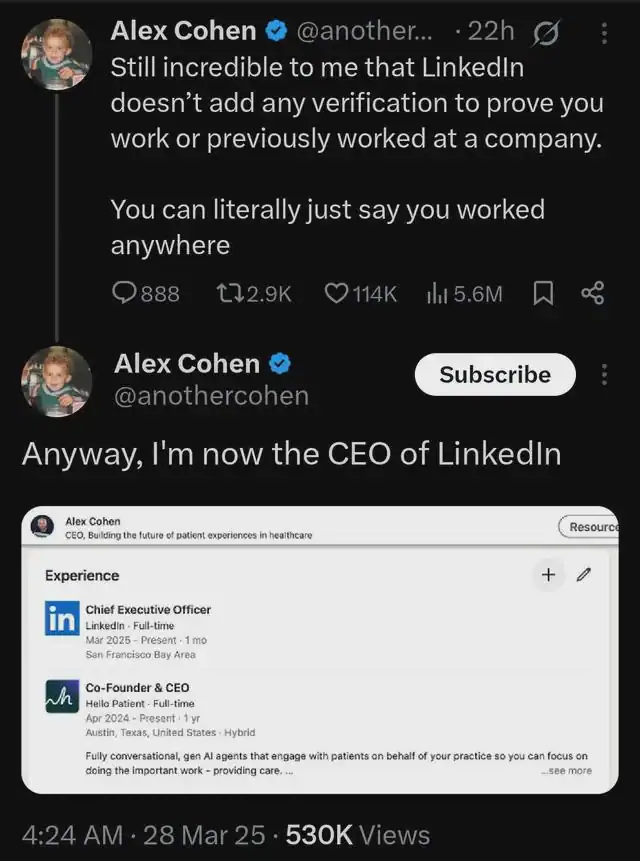
Task: Click Alex Cohen's top tweet avatar
Action: tap(57, 54)
